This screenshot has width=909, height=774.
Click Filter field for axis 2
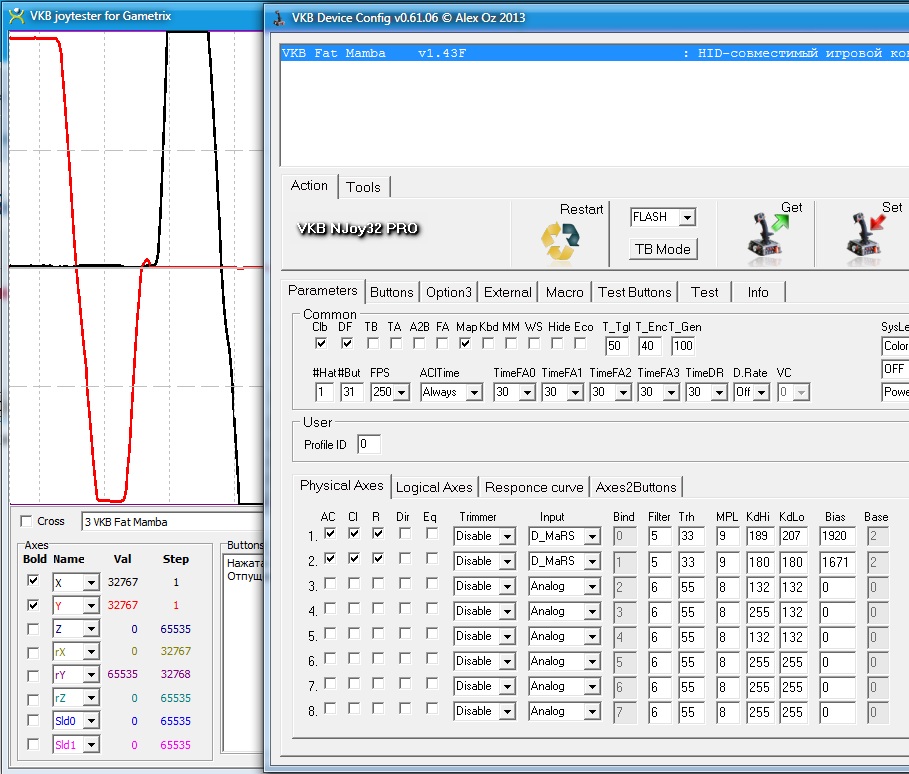[660, 561]
